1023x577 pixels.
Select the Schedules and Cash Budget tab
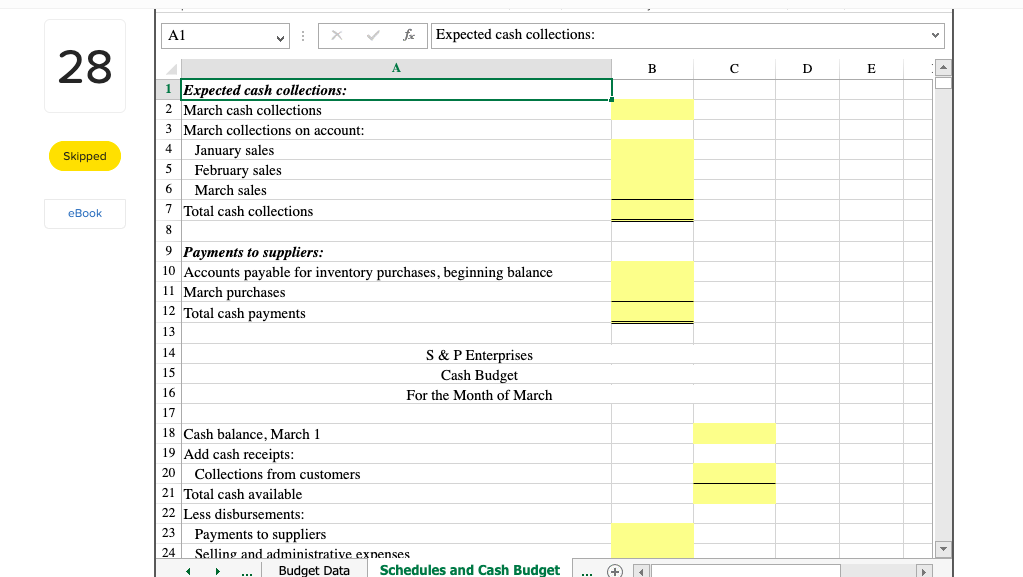click(469, 570)
